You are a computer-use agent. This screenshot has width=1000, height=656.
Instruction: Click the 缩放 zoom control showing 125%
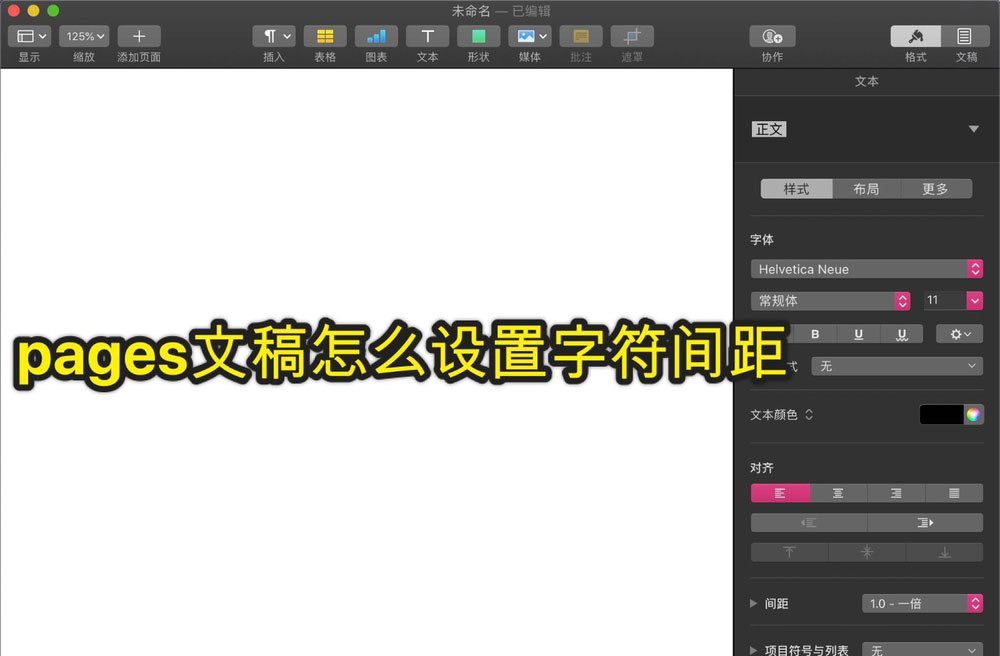pyautogui.click(x=83, y=36)
